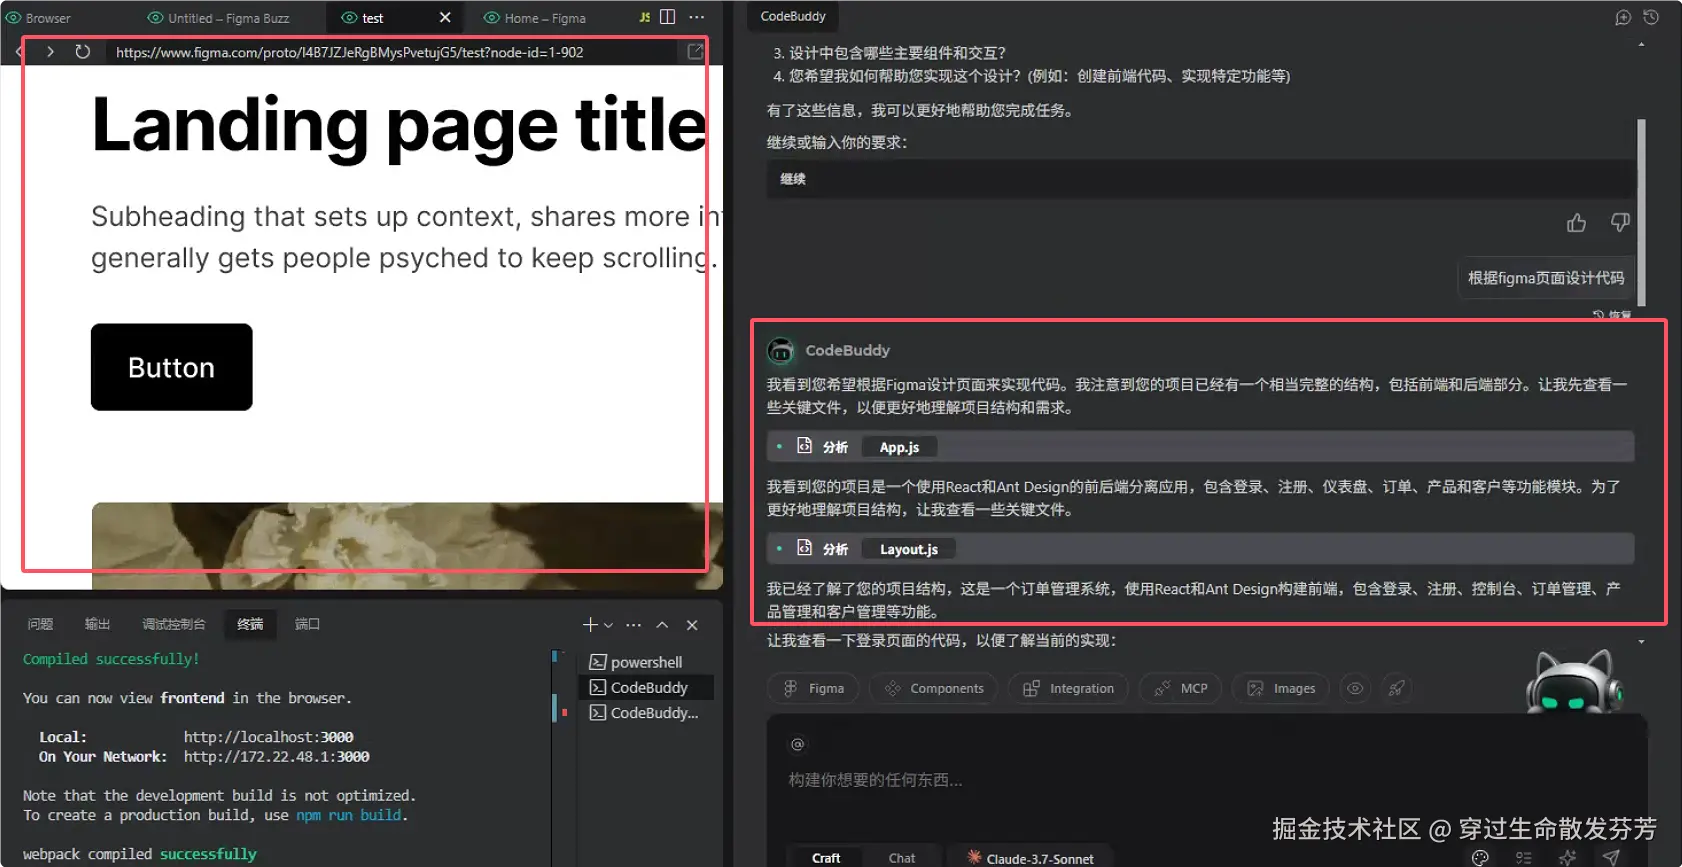The height and width of the screenshot is (867, 1682).
Task: Switch to Chat mode
Action: coord(902,858)
